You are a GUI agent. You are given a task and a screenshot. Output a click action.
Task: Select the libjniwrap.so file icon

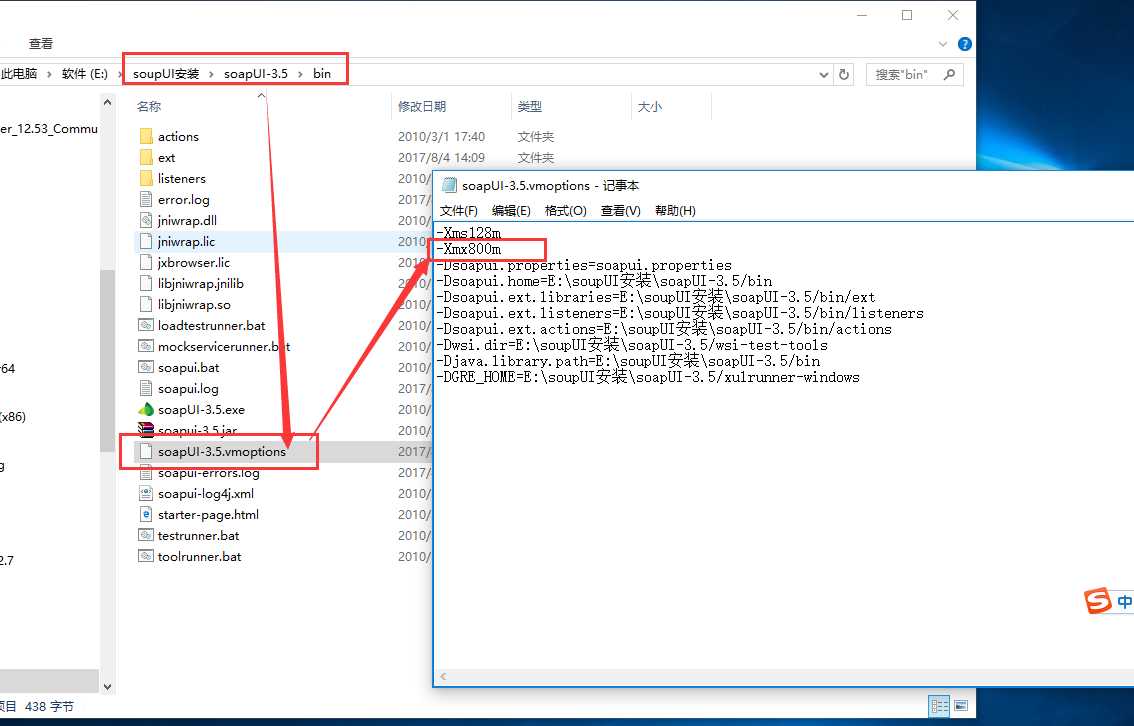[x=146, y=304]
